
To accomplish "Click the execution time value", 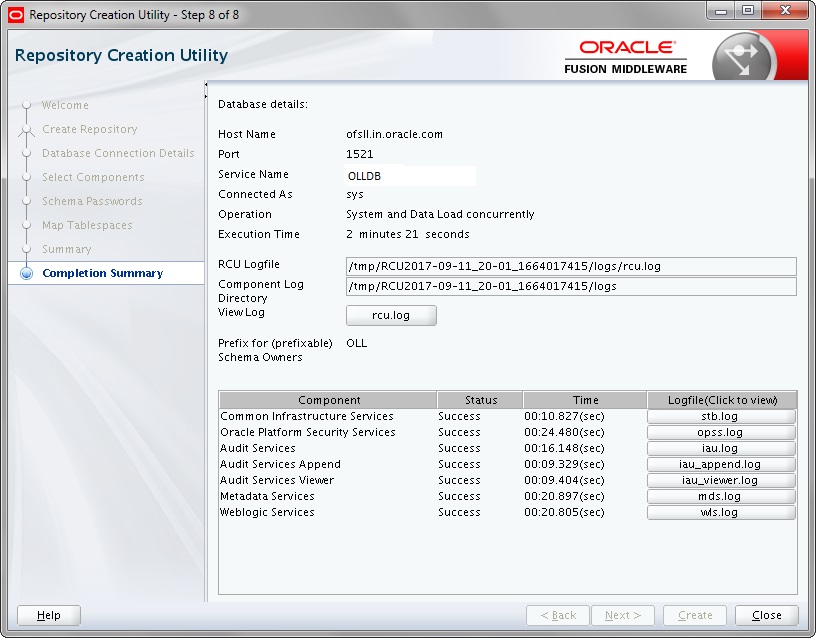I will coord(407,234).
